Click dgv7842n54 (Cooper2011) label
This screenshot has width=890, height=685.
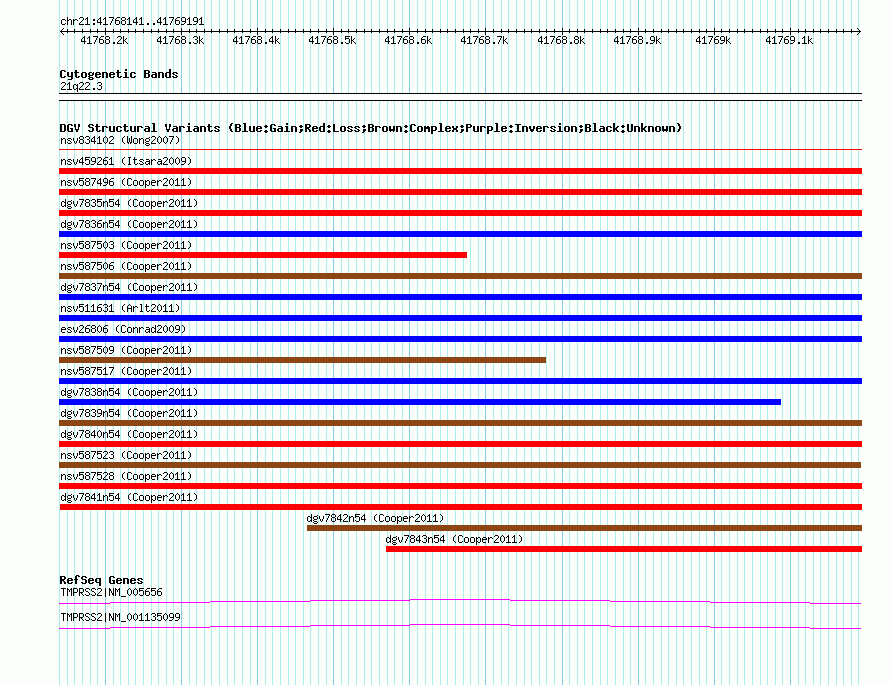tap(375, 518)
